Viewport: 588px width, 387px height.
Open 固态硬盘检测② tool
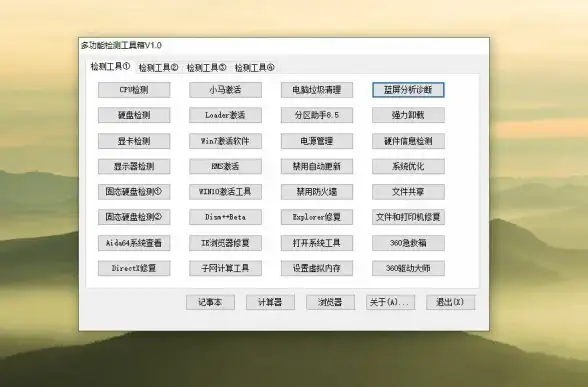(x=134, y=217)
